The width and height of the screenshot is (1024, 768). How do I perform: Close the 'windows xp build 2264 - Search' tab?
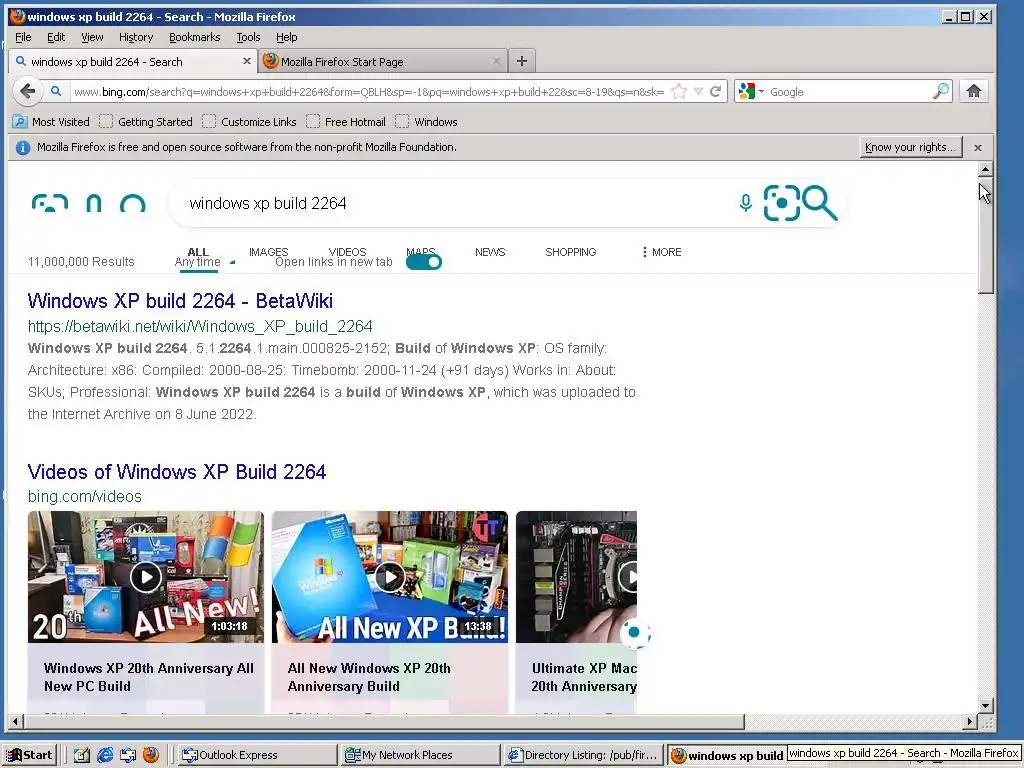click(246, 61)
